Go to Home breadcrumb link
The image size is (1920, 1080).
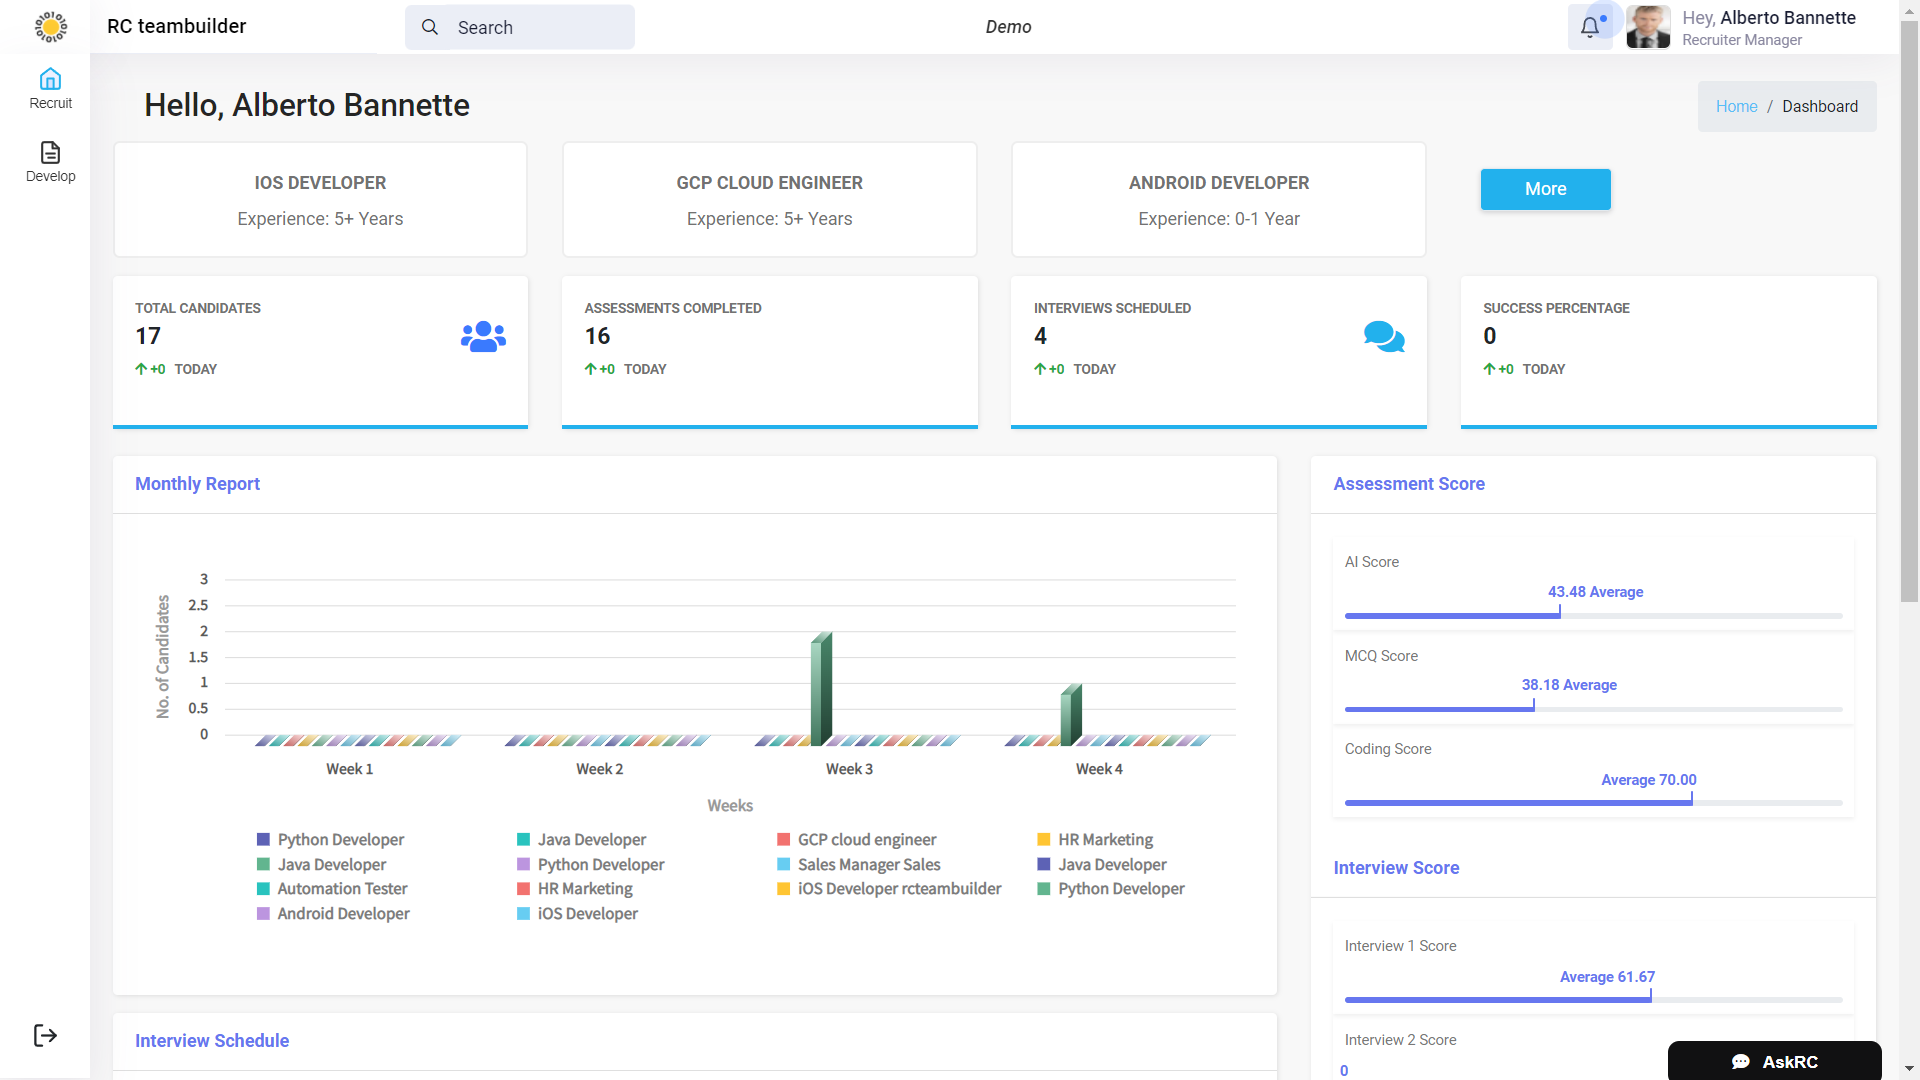point(1736,107)
